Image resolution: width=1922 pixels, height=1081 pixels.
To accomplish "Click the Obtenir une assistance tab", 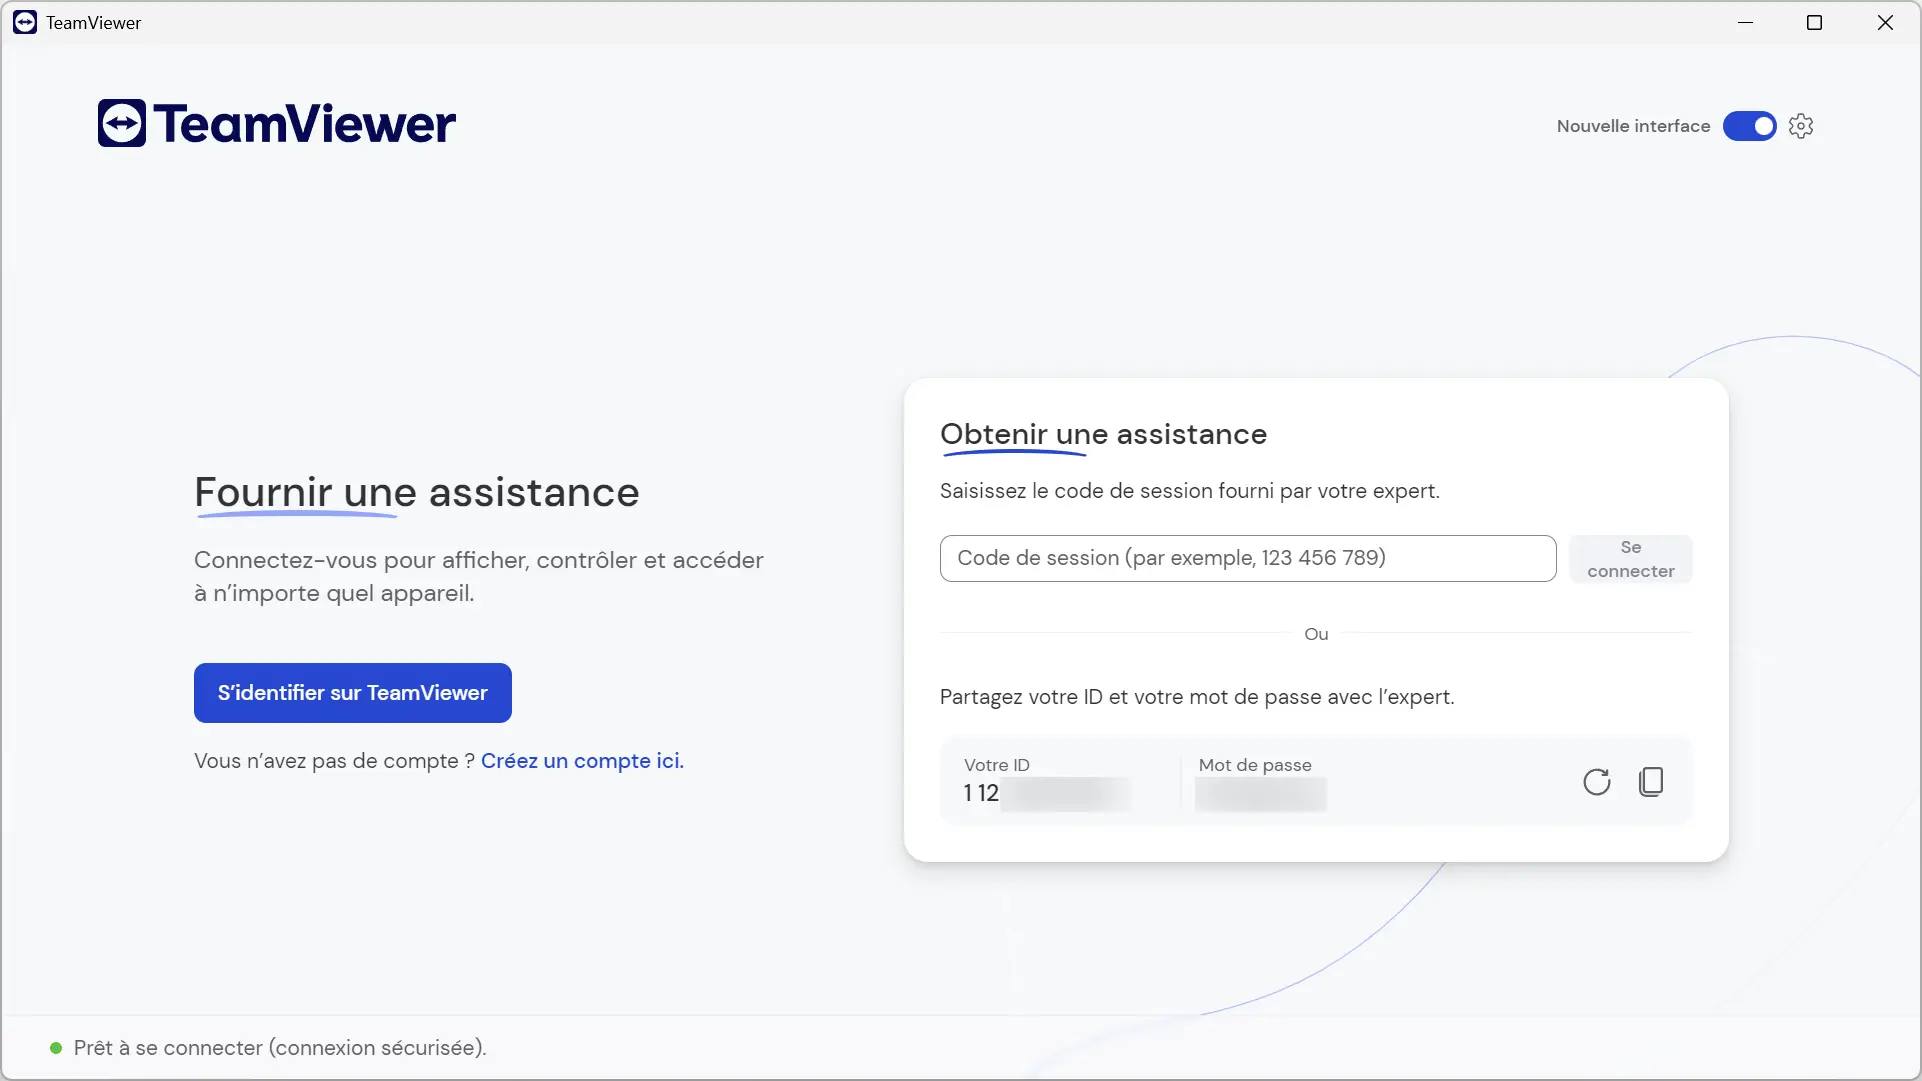I will pos(1102,433).
